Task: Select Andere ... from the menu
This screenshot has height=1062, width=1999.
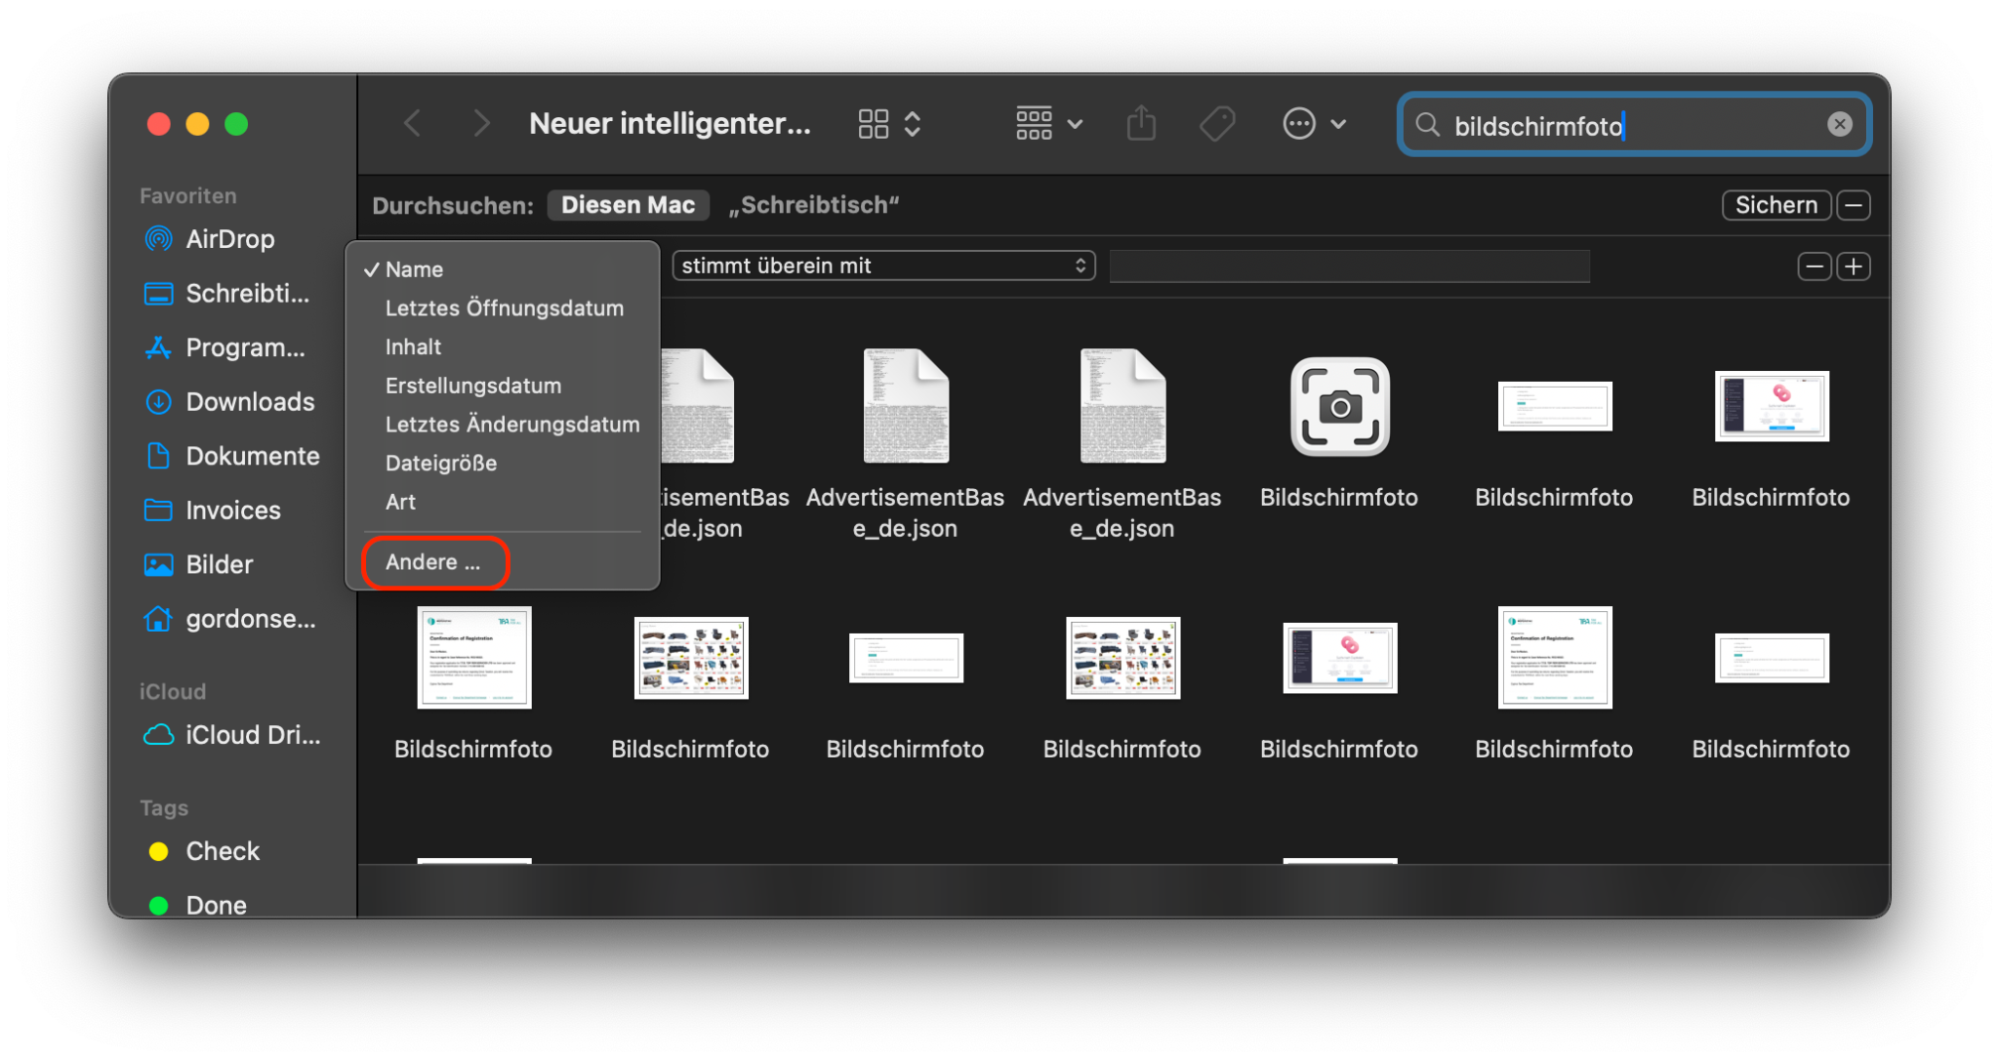Action: pos(433,562)
